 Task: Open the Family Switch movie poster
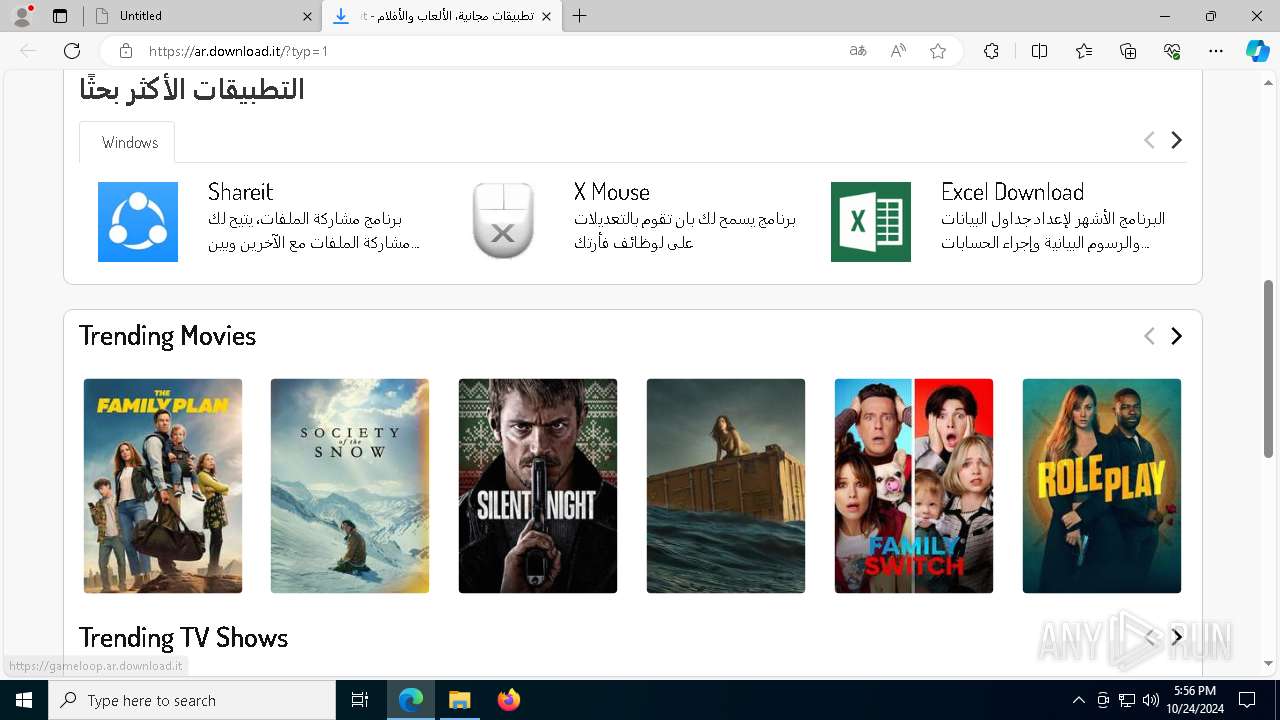[914, 486]
